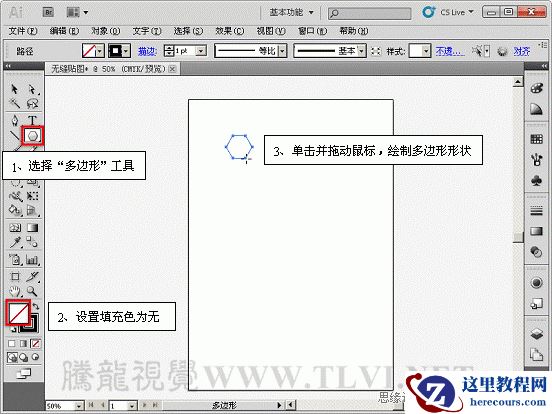Click the fill color swatch in toolbox
552x414 pixels.
[19, 313]
